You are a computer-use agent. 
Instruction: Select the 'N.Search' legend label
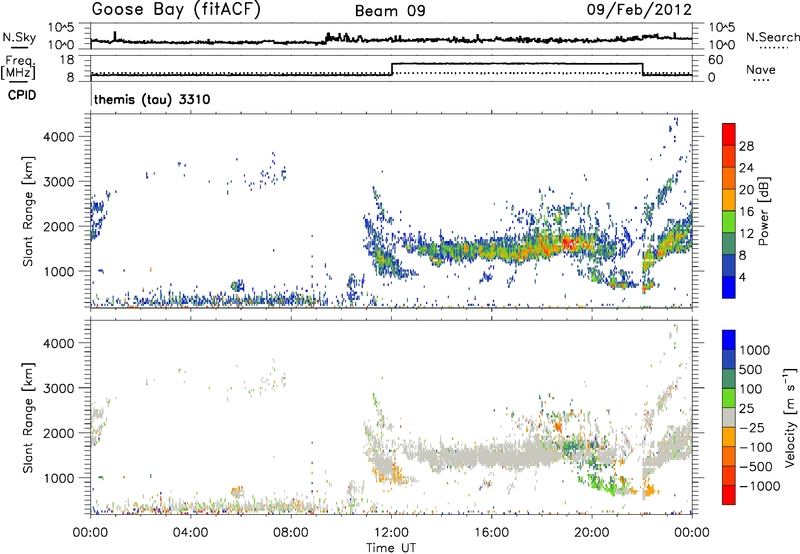772,37
